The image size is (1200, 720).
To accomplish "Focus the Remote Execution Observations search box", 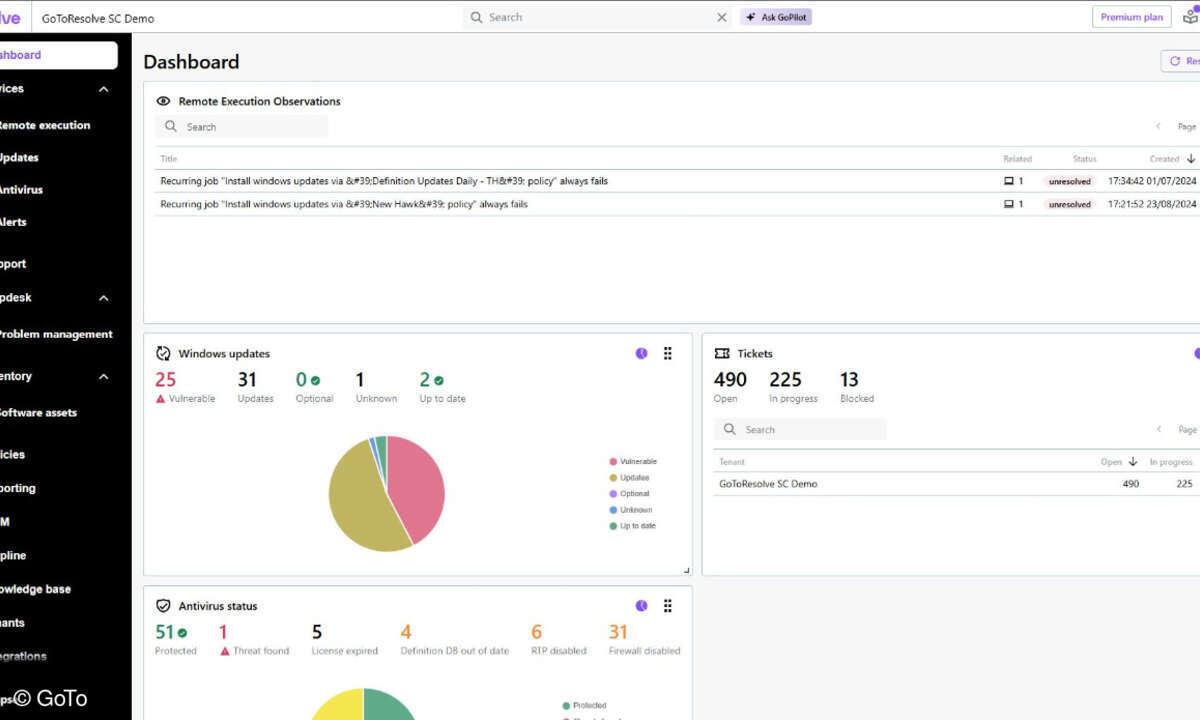I will tap(242, 127).
